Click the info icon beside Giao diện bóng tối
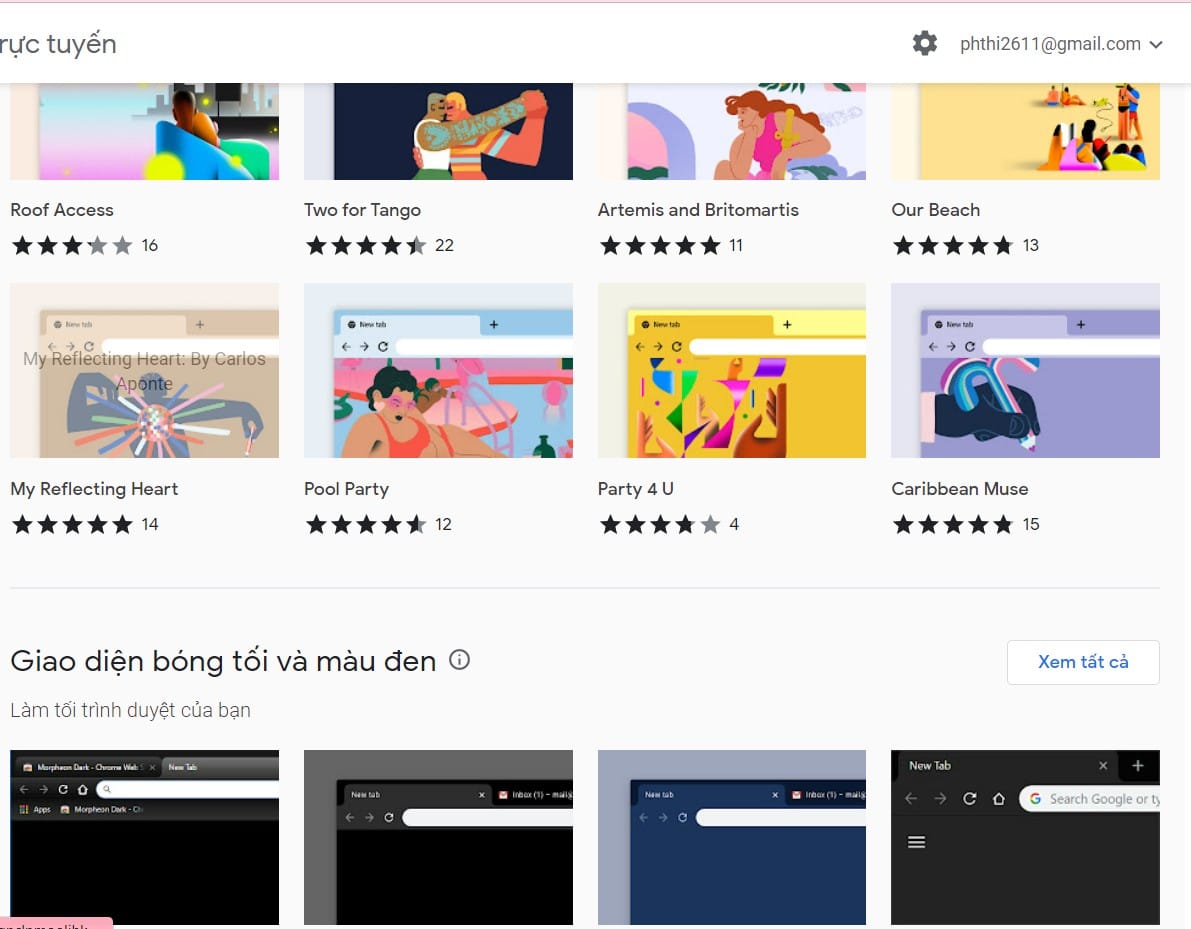Screen dimensions: 1191x929 [460, 659]
